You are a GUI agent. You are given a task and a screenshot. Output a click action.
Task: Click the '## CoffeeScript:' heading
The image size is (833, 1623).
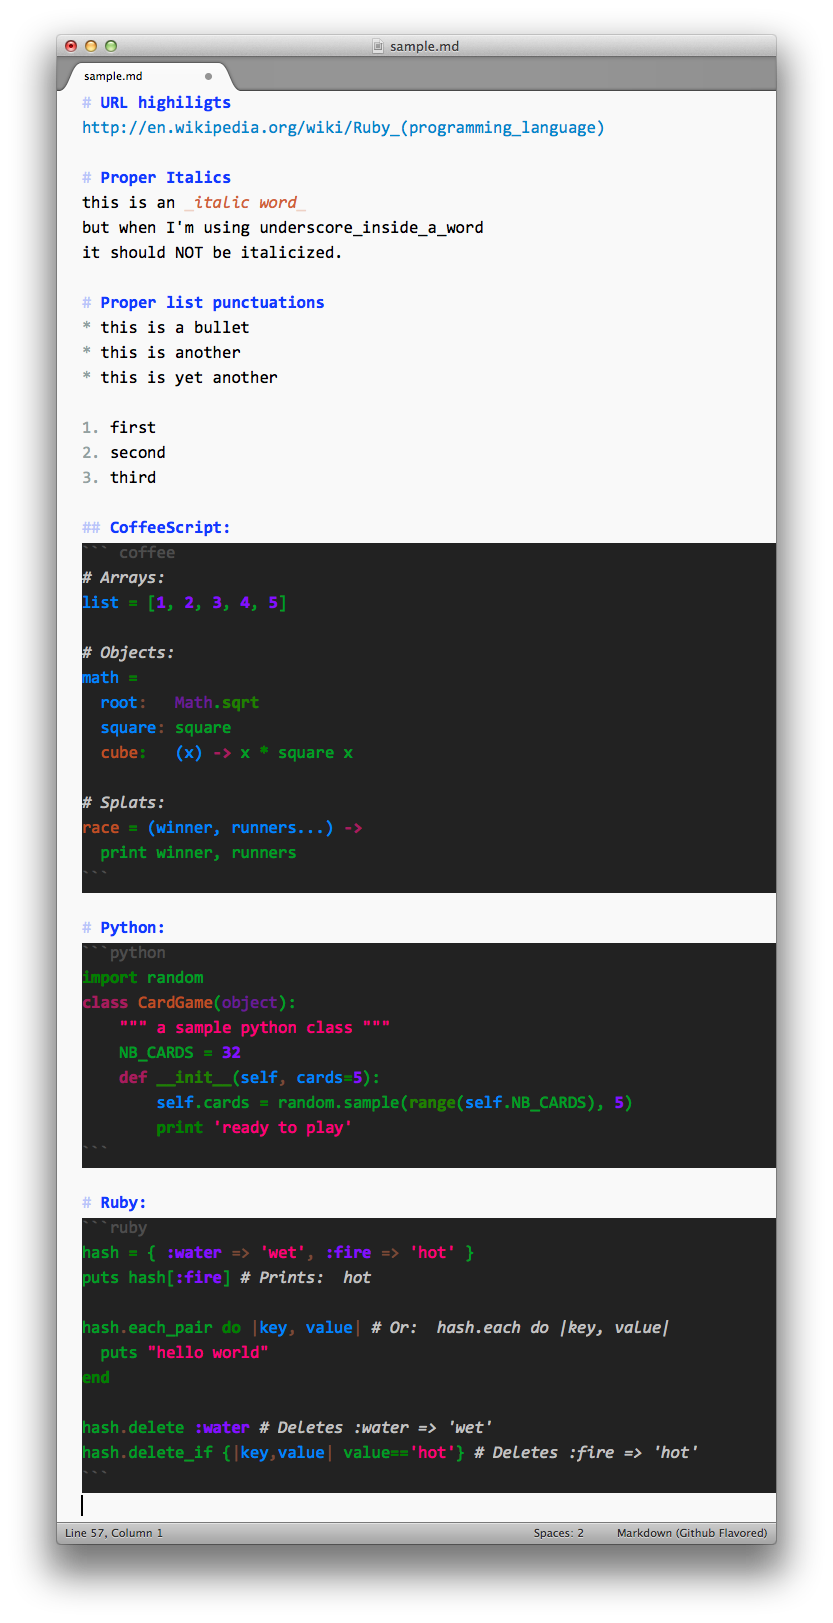point(156,528)
